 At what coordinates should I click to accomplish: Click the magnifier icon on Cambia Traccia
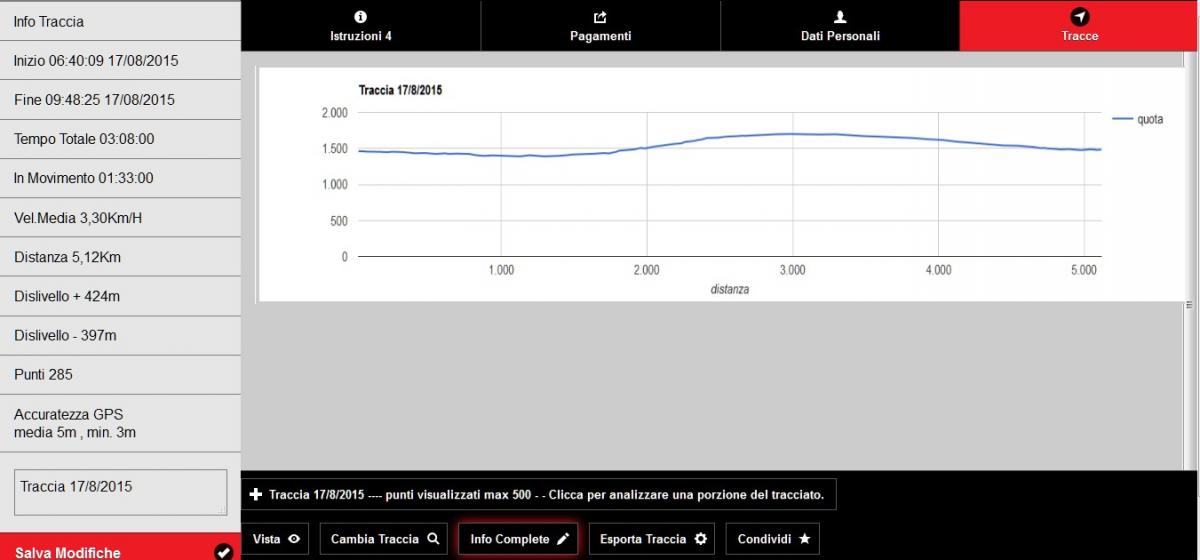(x=433, y=539)
